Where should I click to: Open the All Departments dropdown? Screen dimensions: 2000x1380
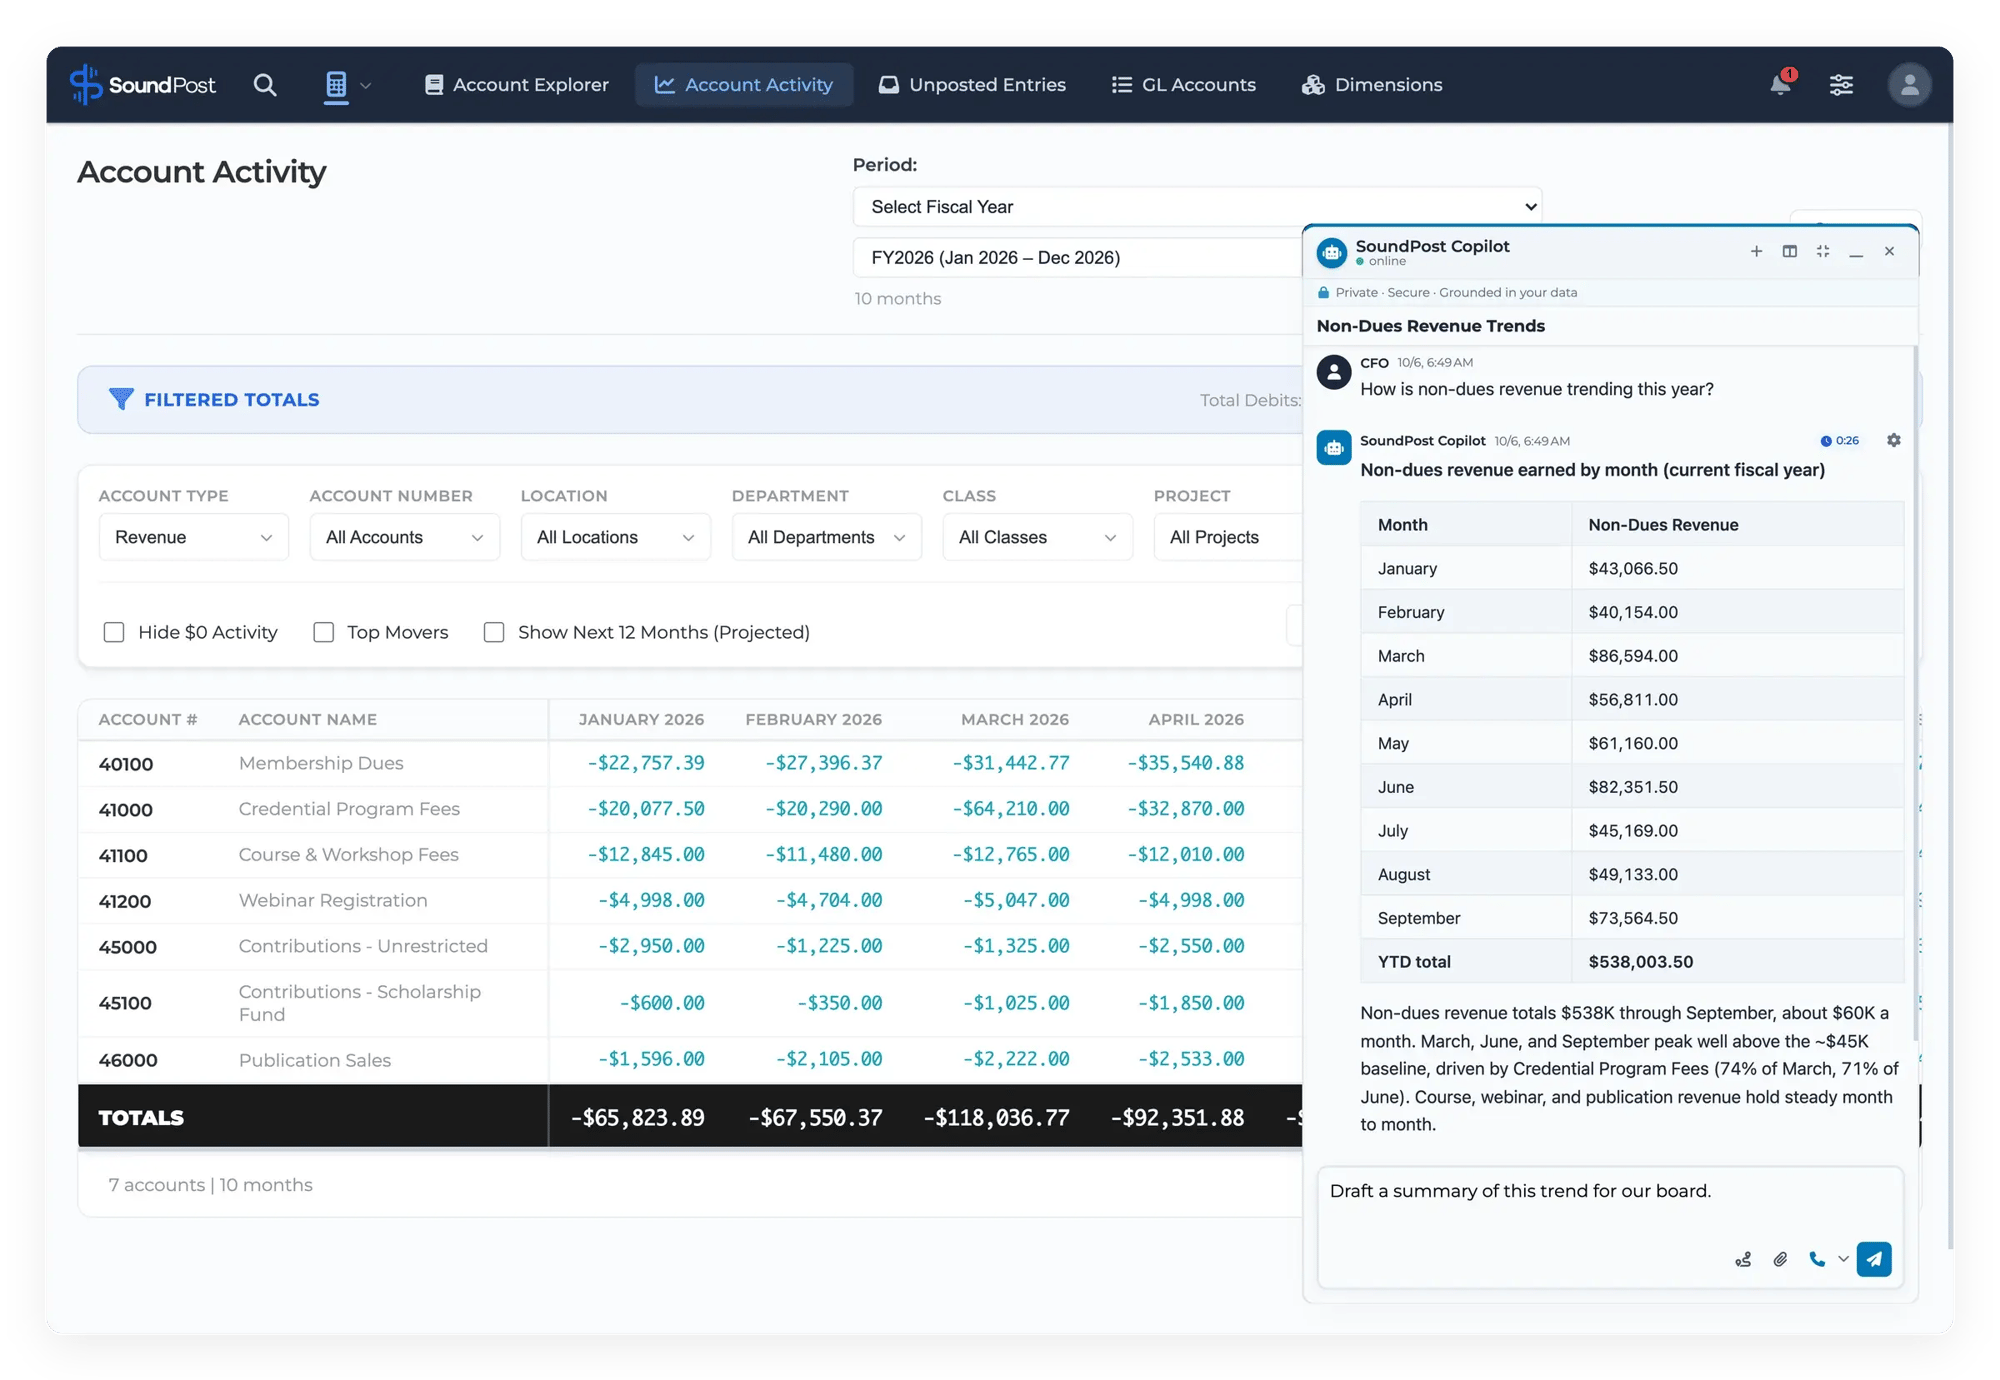coord(827,537)
